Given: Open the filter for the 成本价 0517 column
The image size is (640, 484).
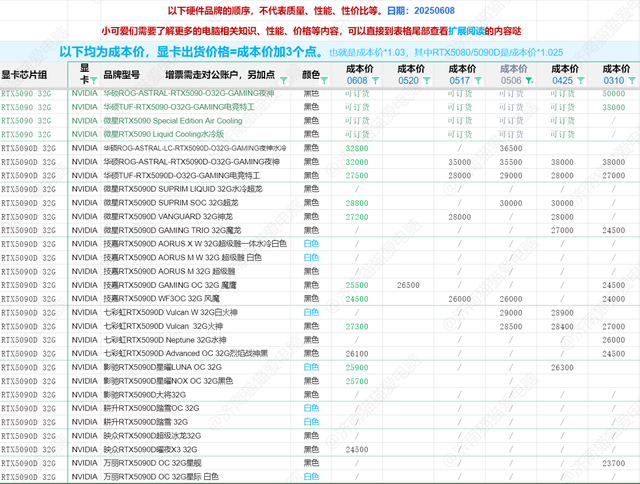Looking at the screenshot, I should point(478,80).
